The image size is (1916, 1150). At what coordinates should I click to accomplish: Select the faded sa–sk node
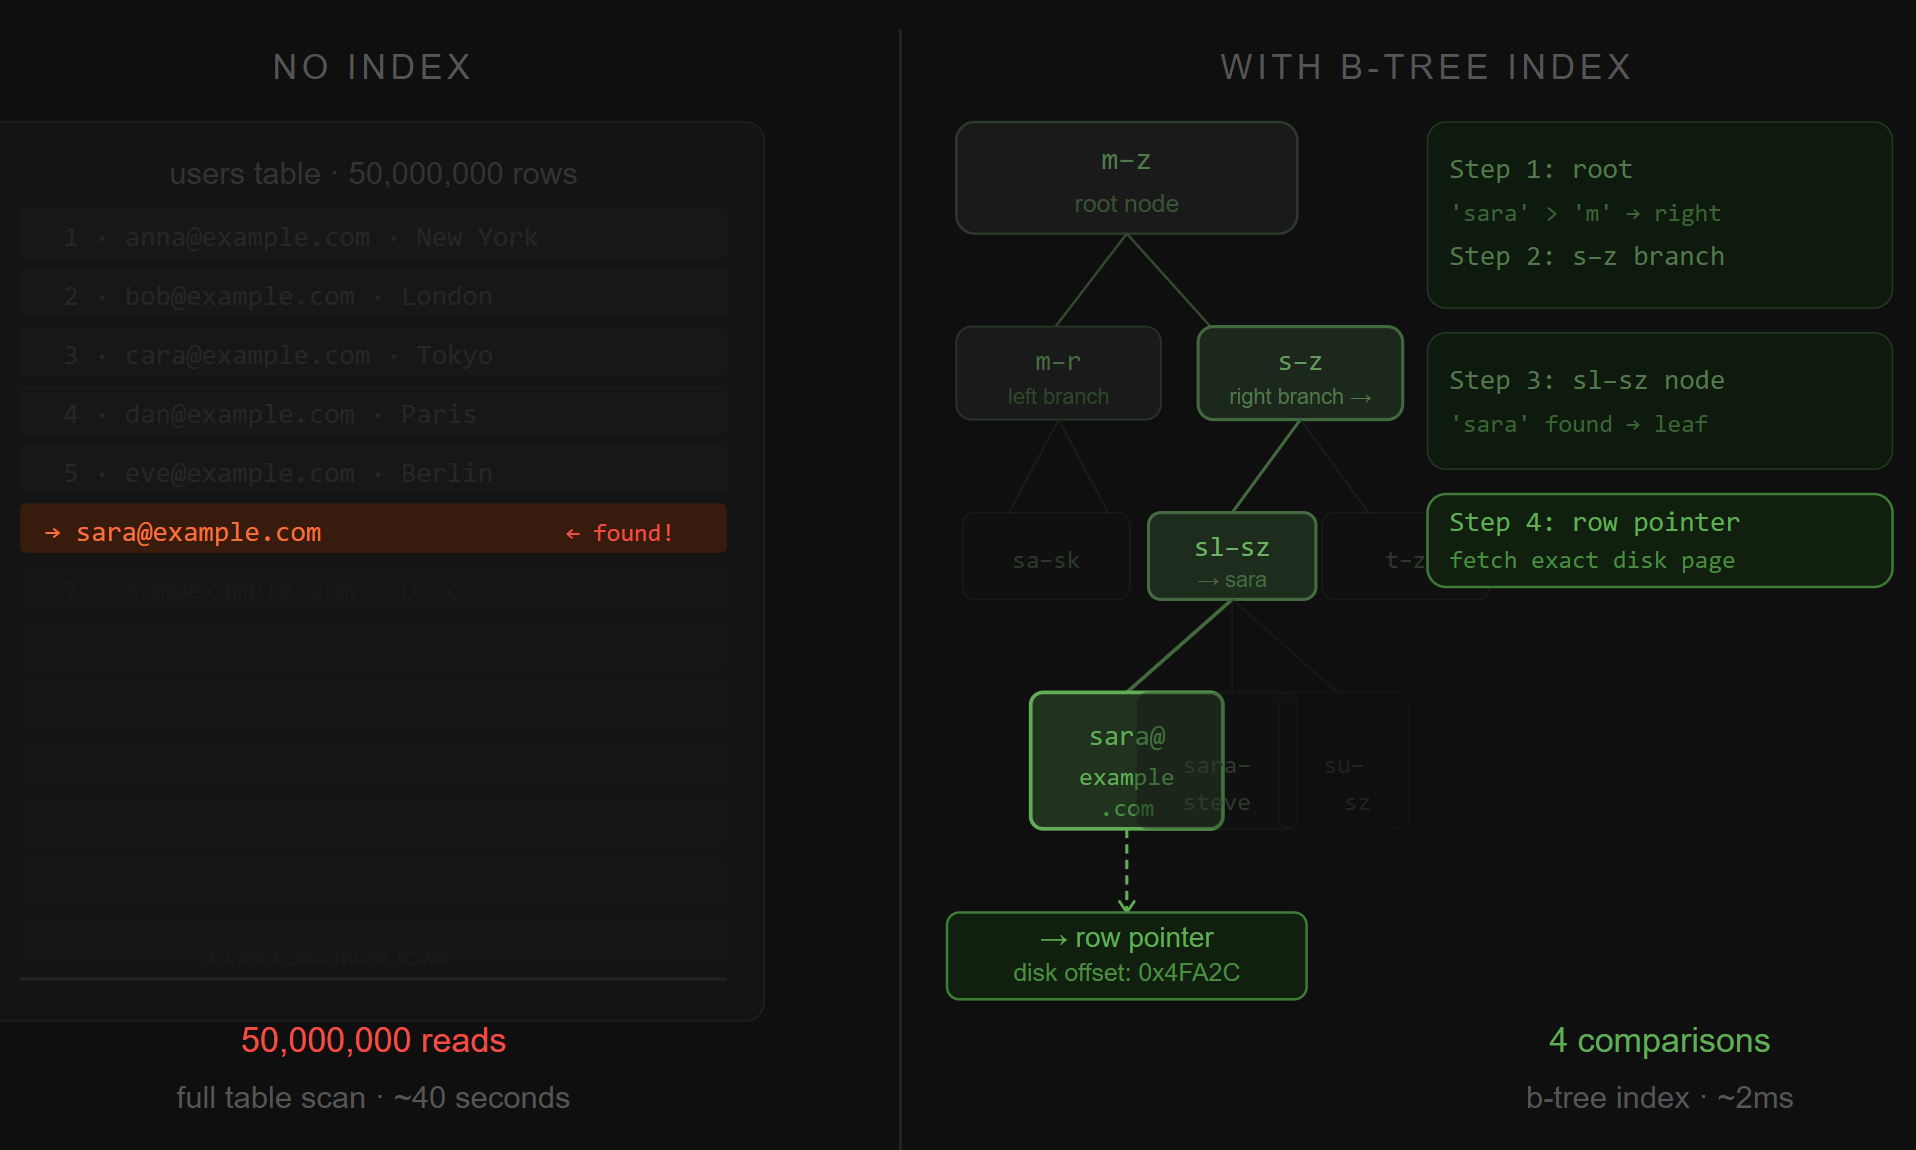[1046, 556]
